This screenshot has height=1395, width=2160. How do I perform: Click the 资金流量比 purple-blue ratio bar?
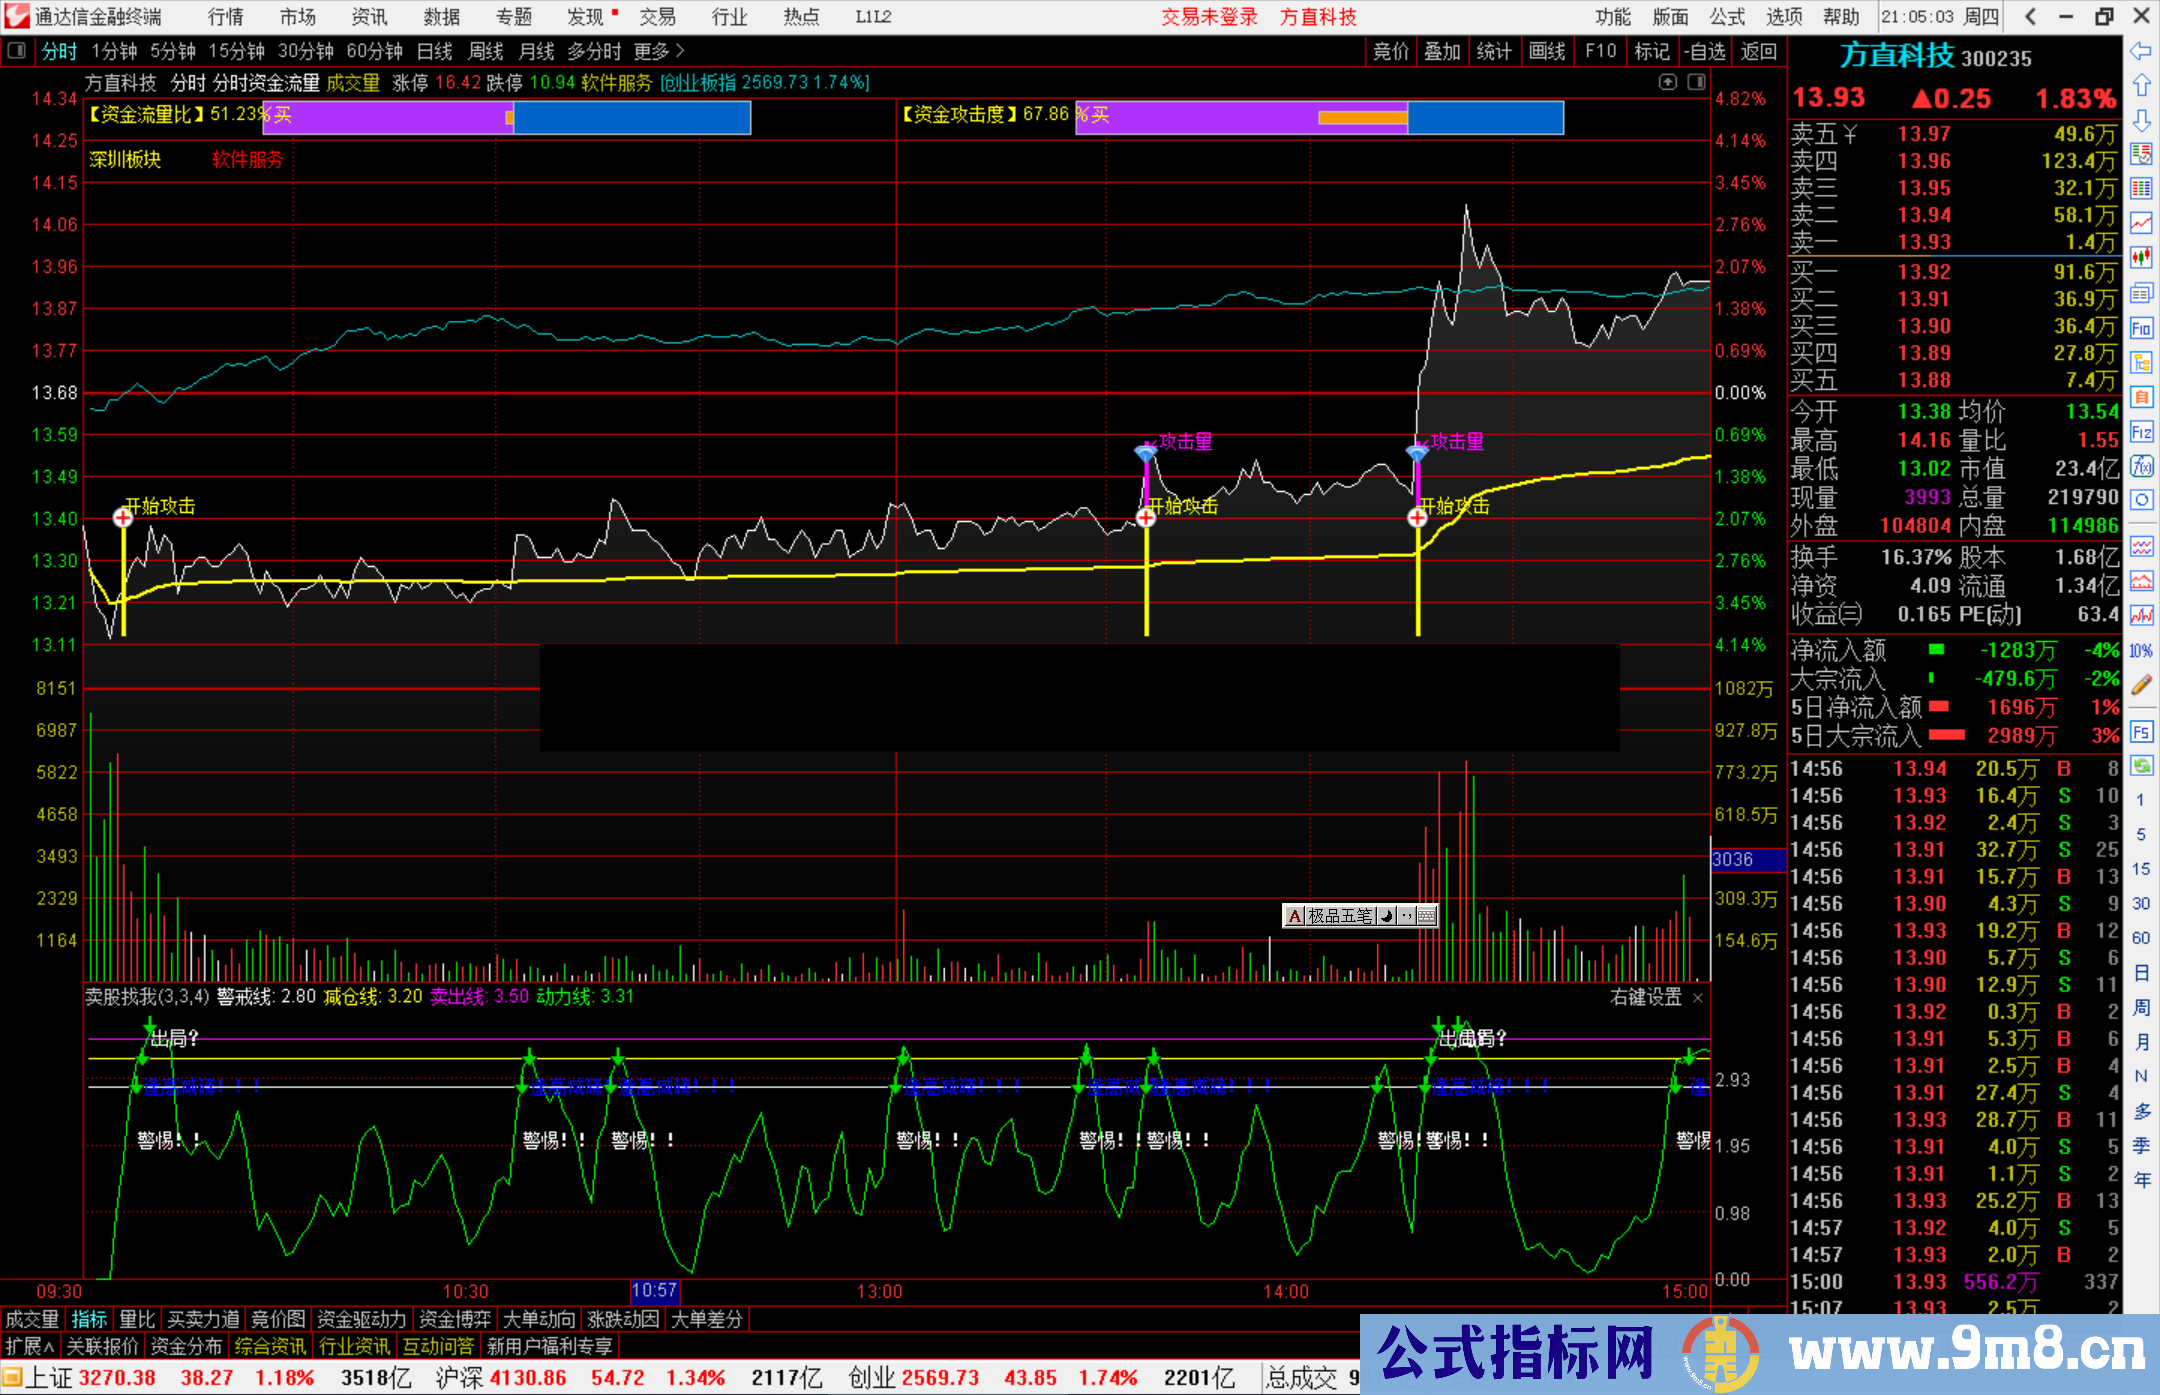(x=506, y=117)
